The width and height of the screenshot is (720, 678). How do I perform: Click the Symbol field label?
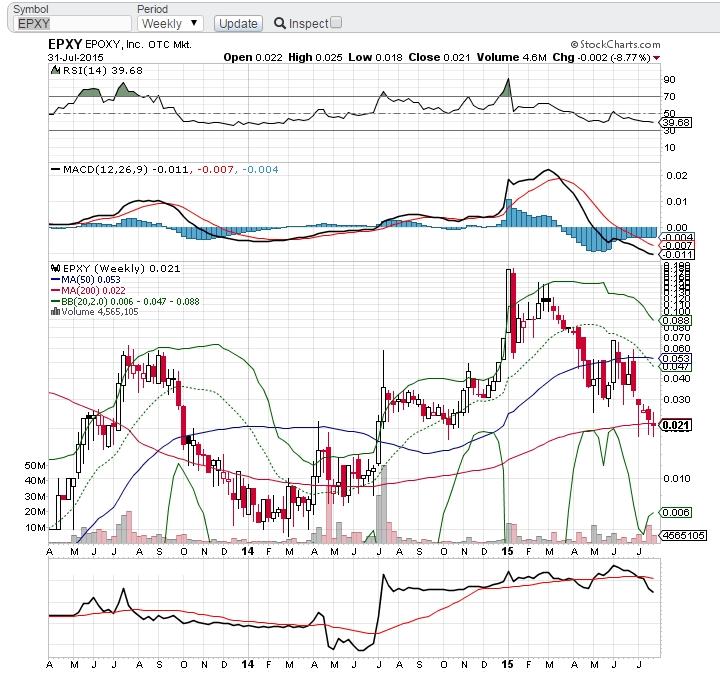point(30,9)
